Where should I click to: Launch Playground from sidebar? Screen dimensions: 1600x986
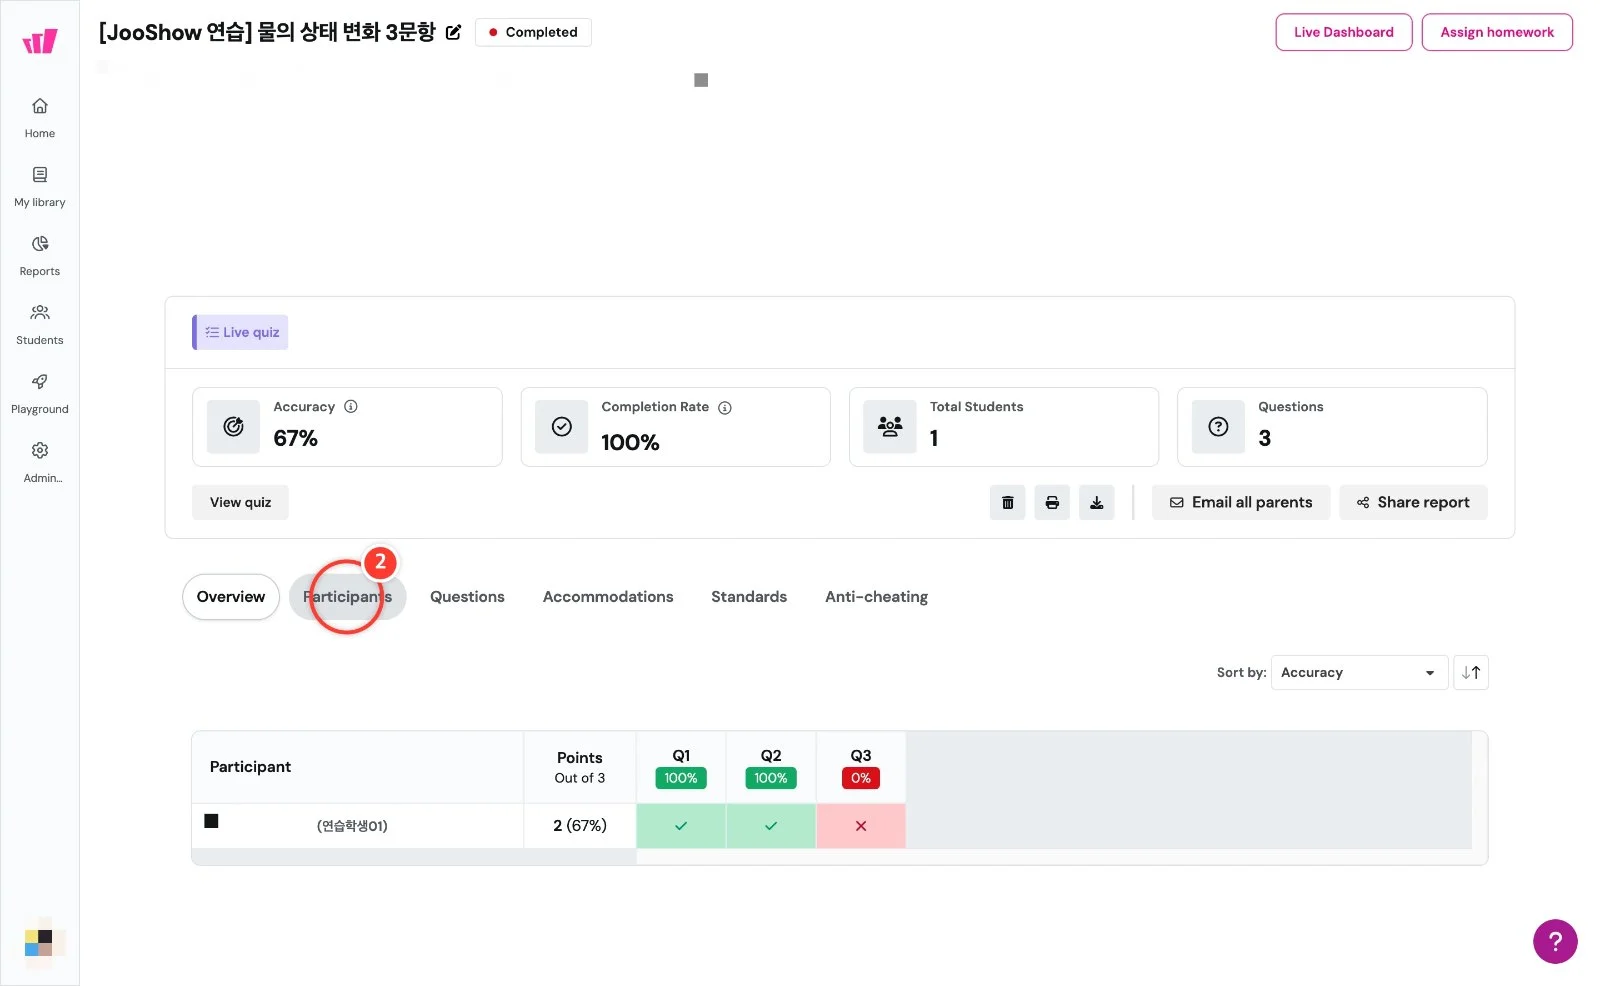pyautogui.click(x=40, y=393)
